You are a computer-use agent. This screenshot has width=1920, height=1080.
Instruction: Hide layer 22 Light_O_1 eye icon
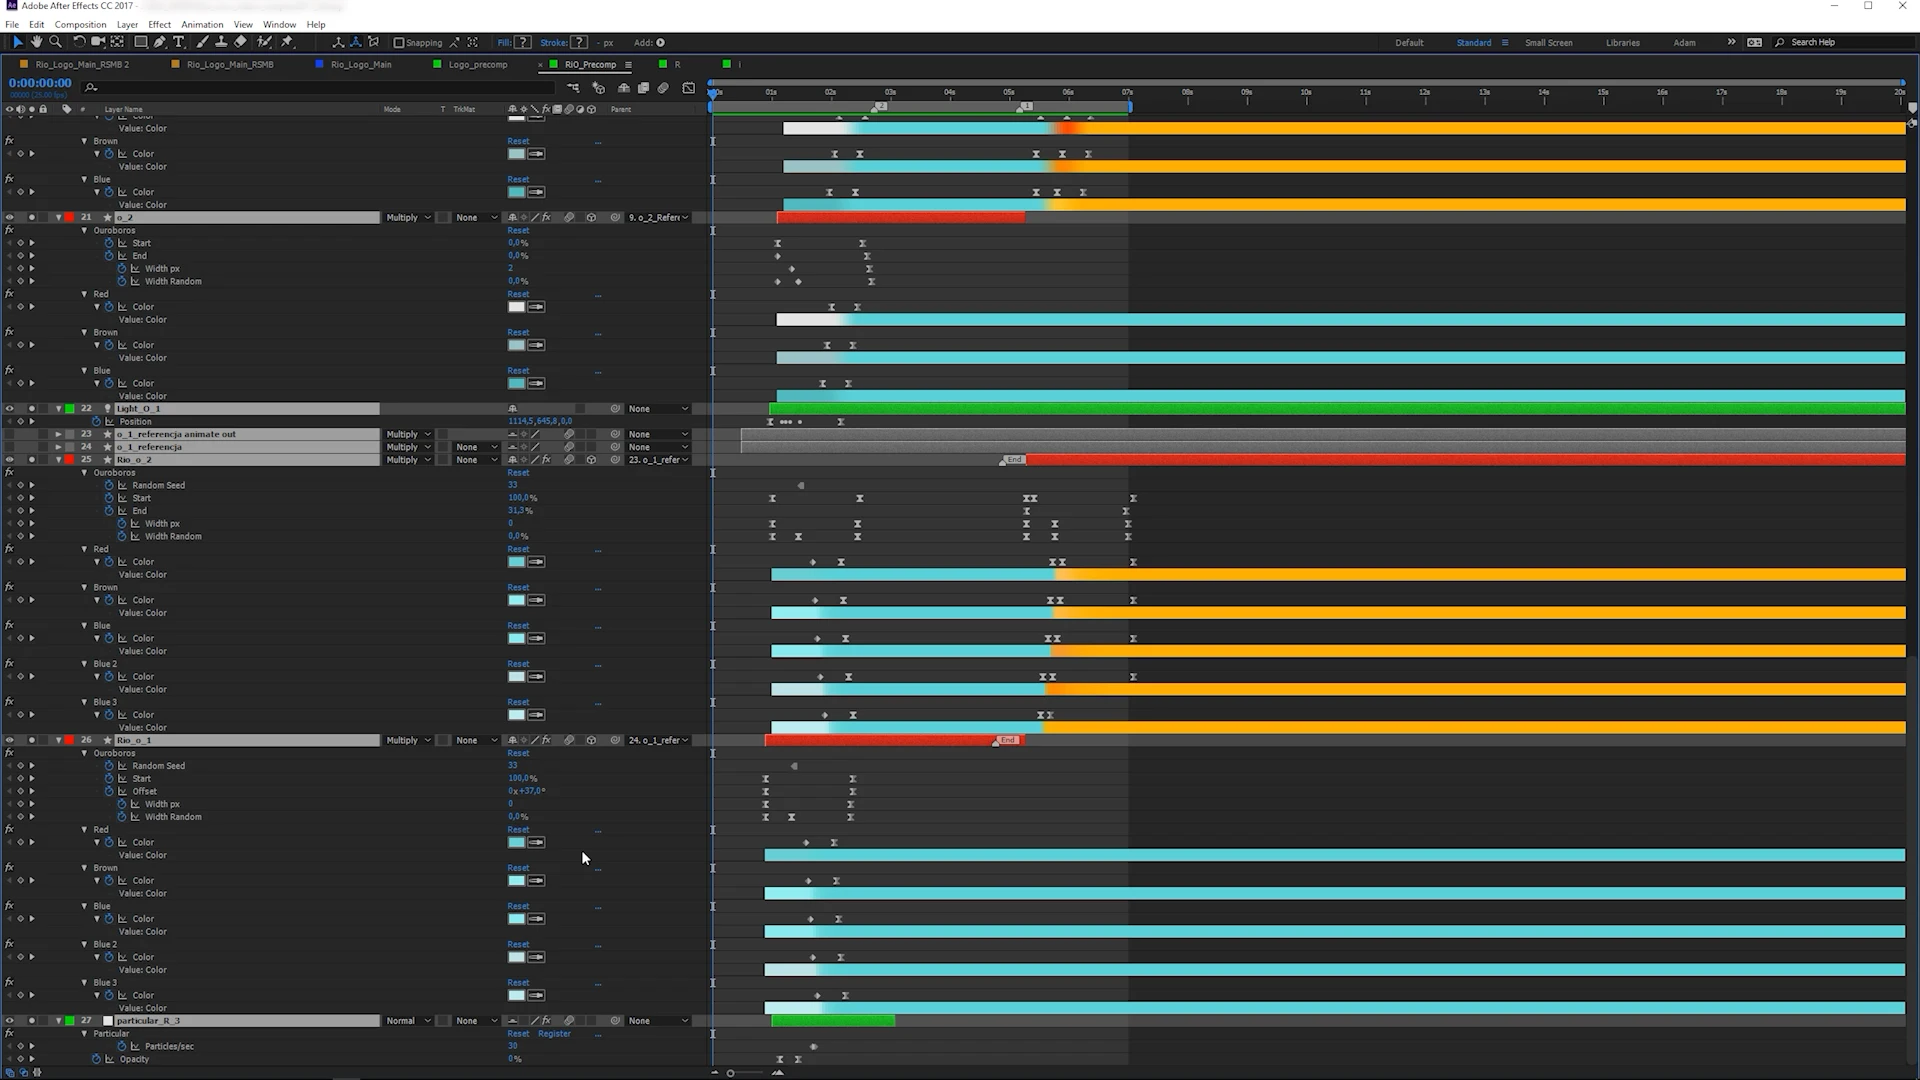coord(9,409)
